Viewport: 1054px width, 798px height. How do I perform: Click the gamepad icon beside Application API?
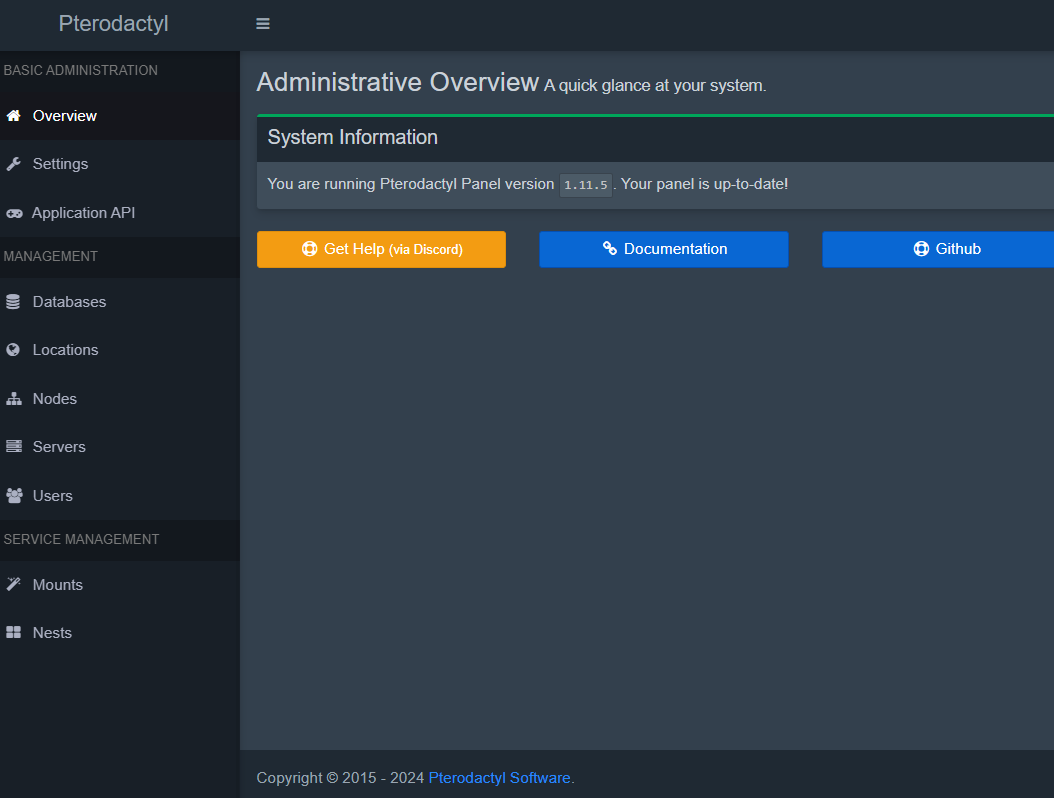click(x=14, y=213)
